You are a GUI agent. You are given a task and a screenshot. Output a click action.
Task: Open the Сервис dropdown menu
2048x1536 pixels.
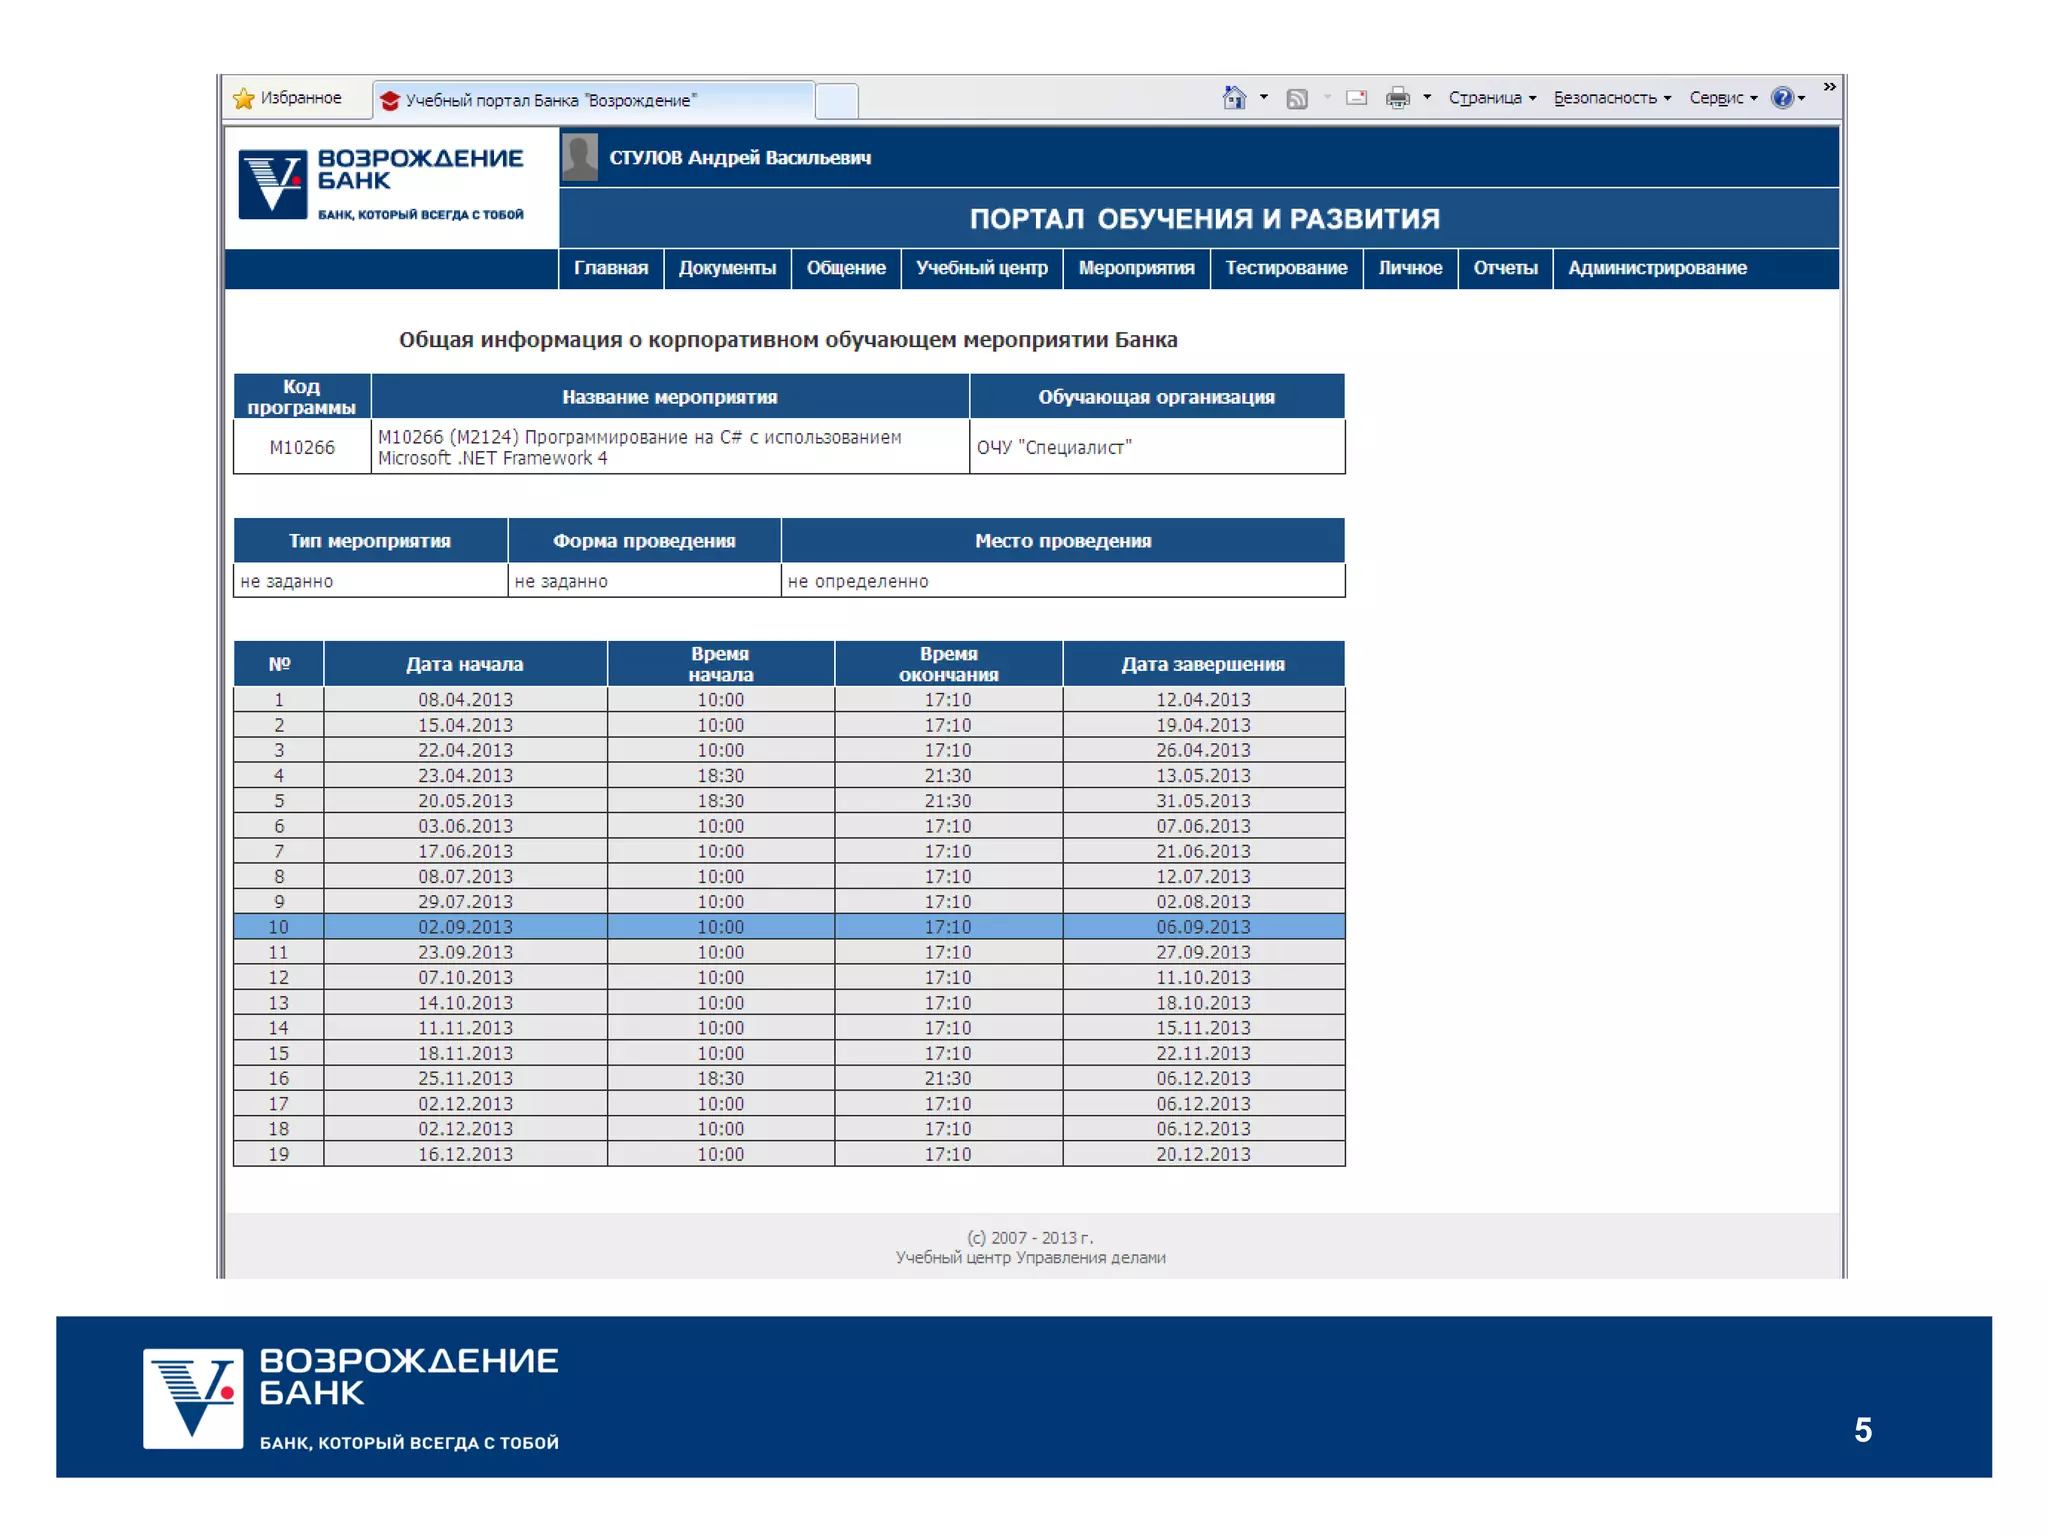coord(1722,98)
